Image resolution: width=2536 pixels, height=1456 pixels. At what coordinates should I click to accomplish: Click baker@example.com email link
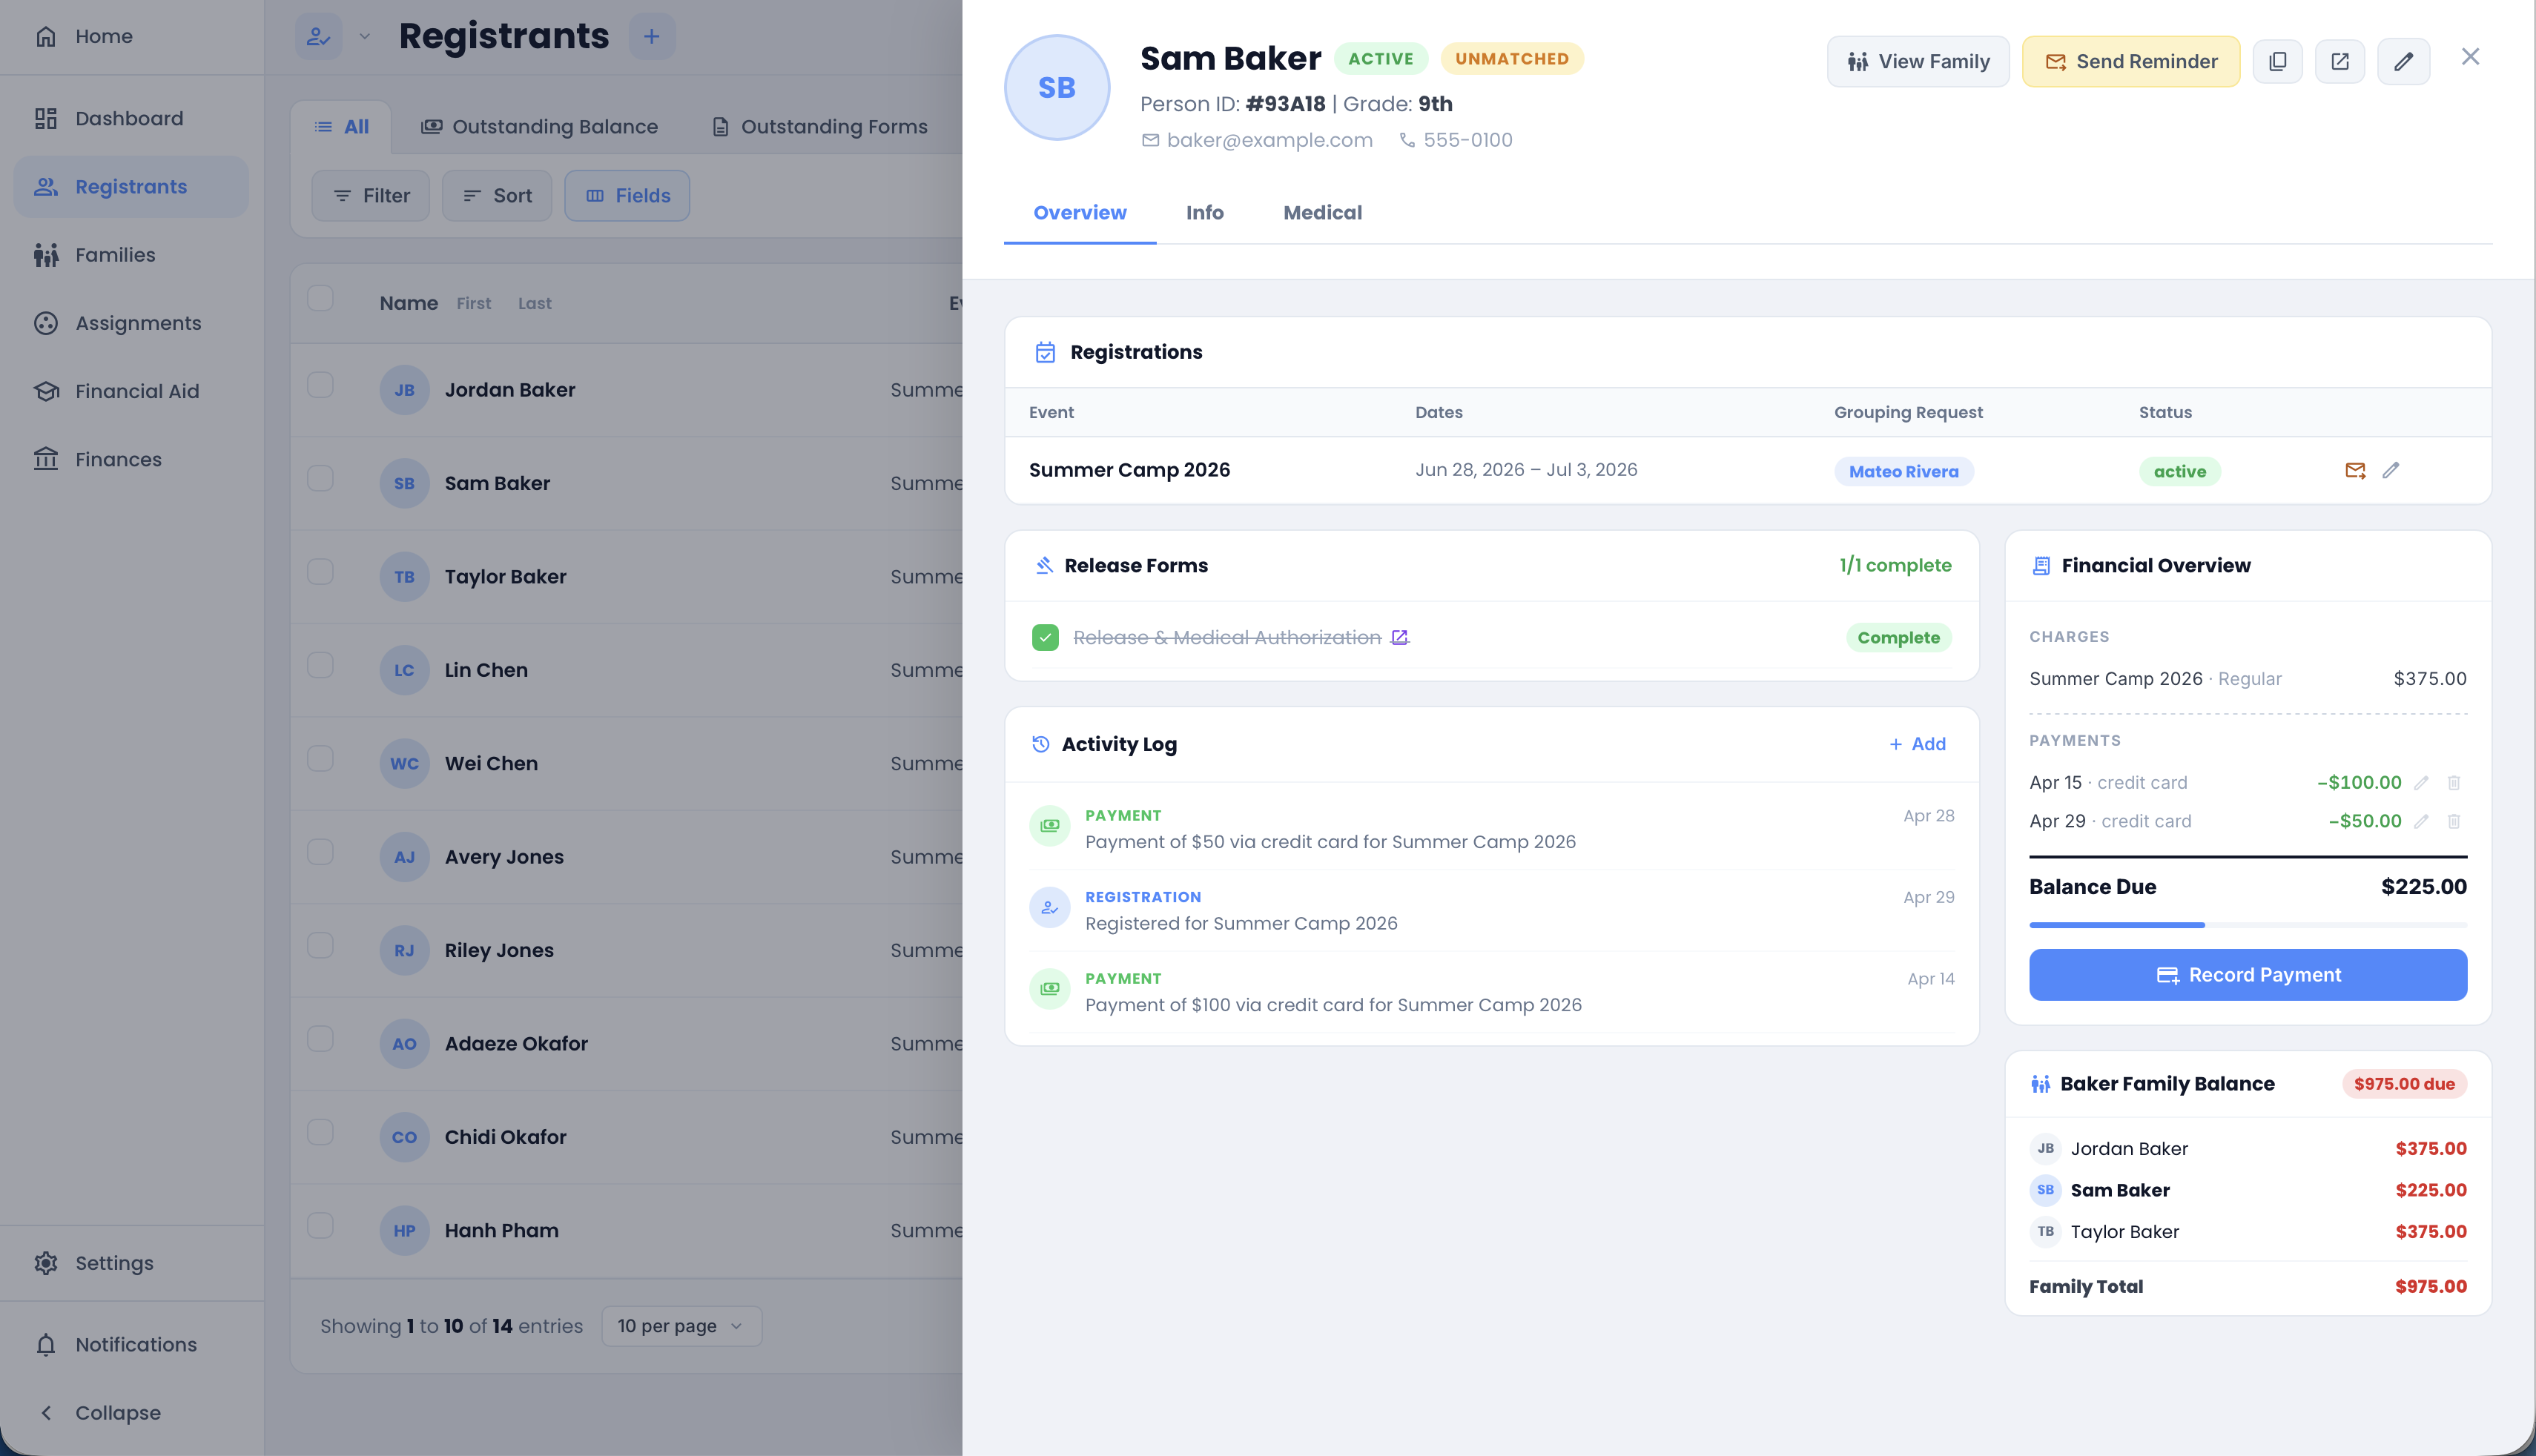pos(1269,140)
